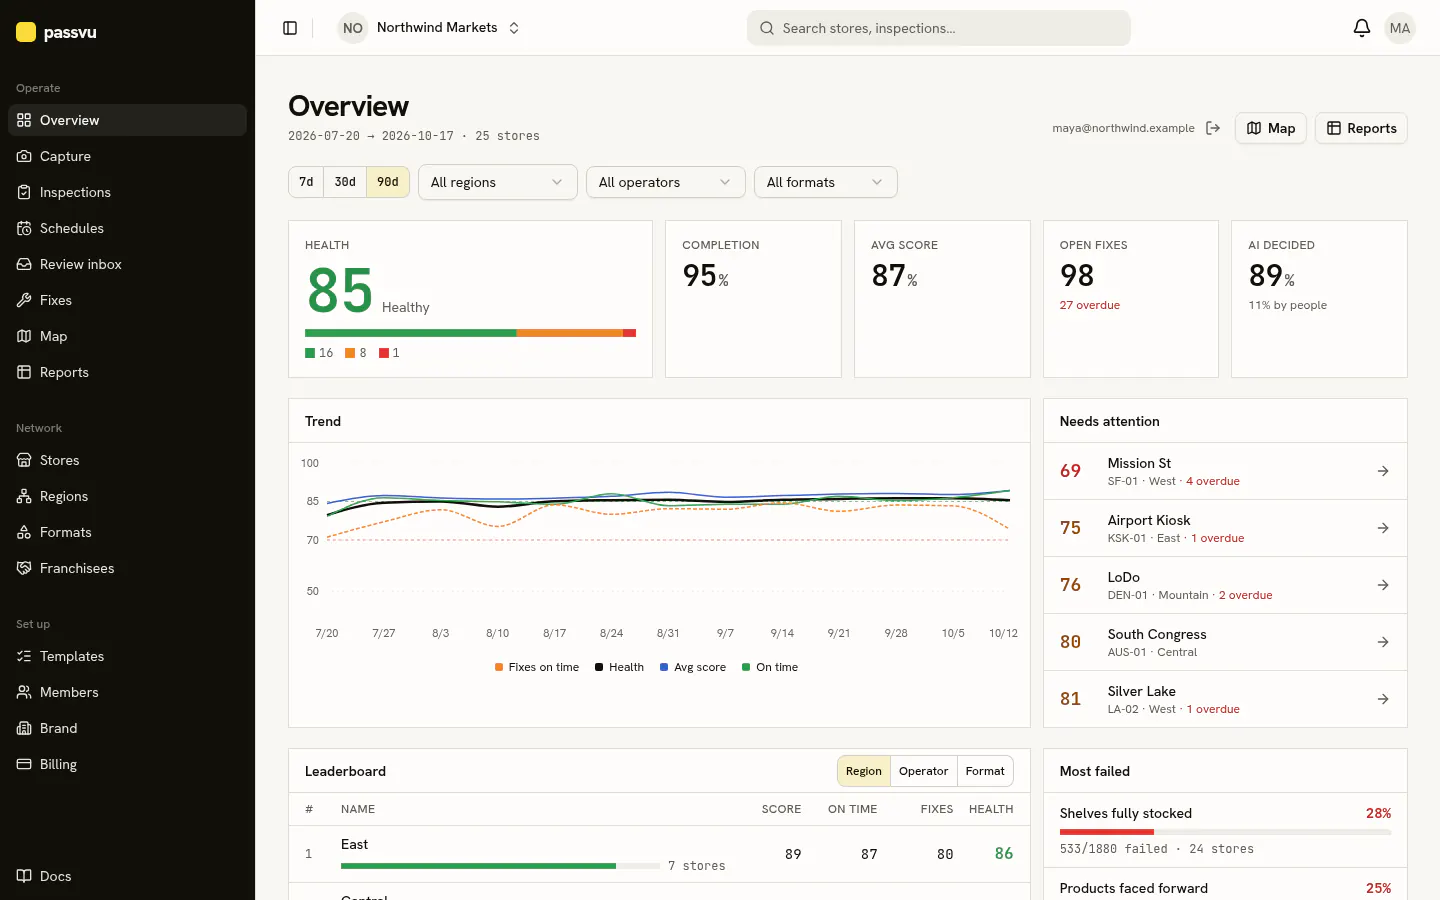1440x900 pixels.
Task: Click the sign-out icon next to email
Action: (1213, 128)
